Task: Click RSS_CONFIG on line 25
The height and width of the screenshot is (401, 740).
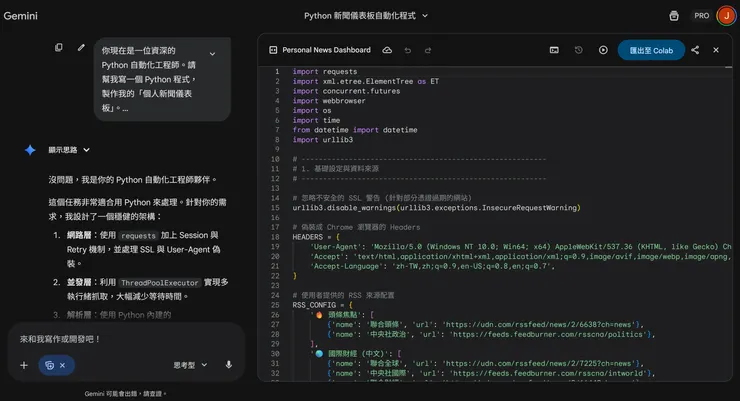Action: pos(322,305)
